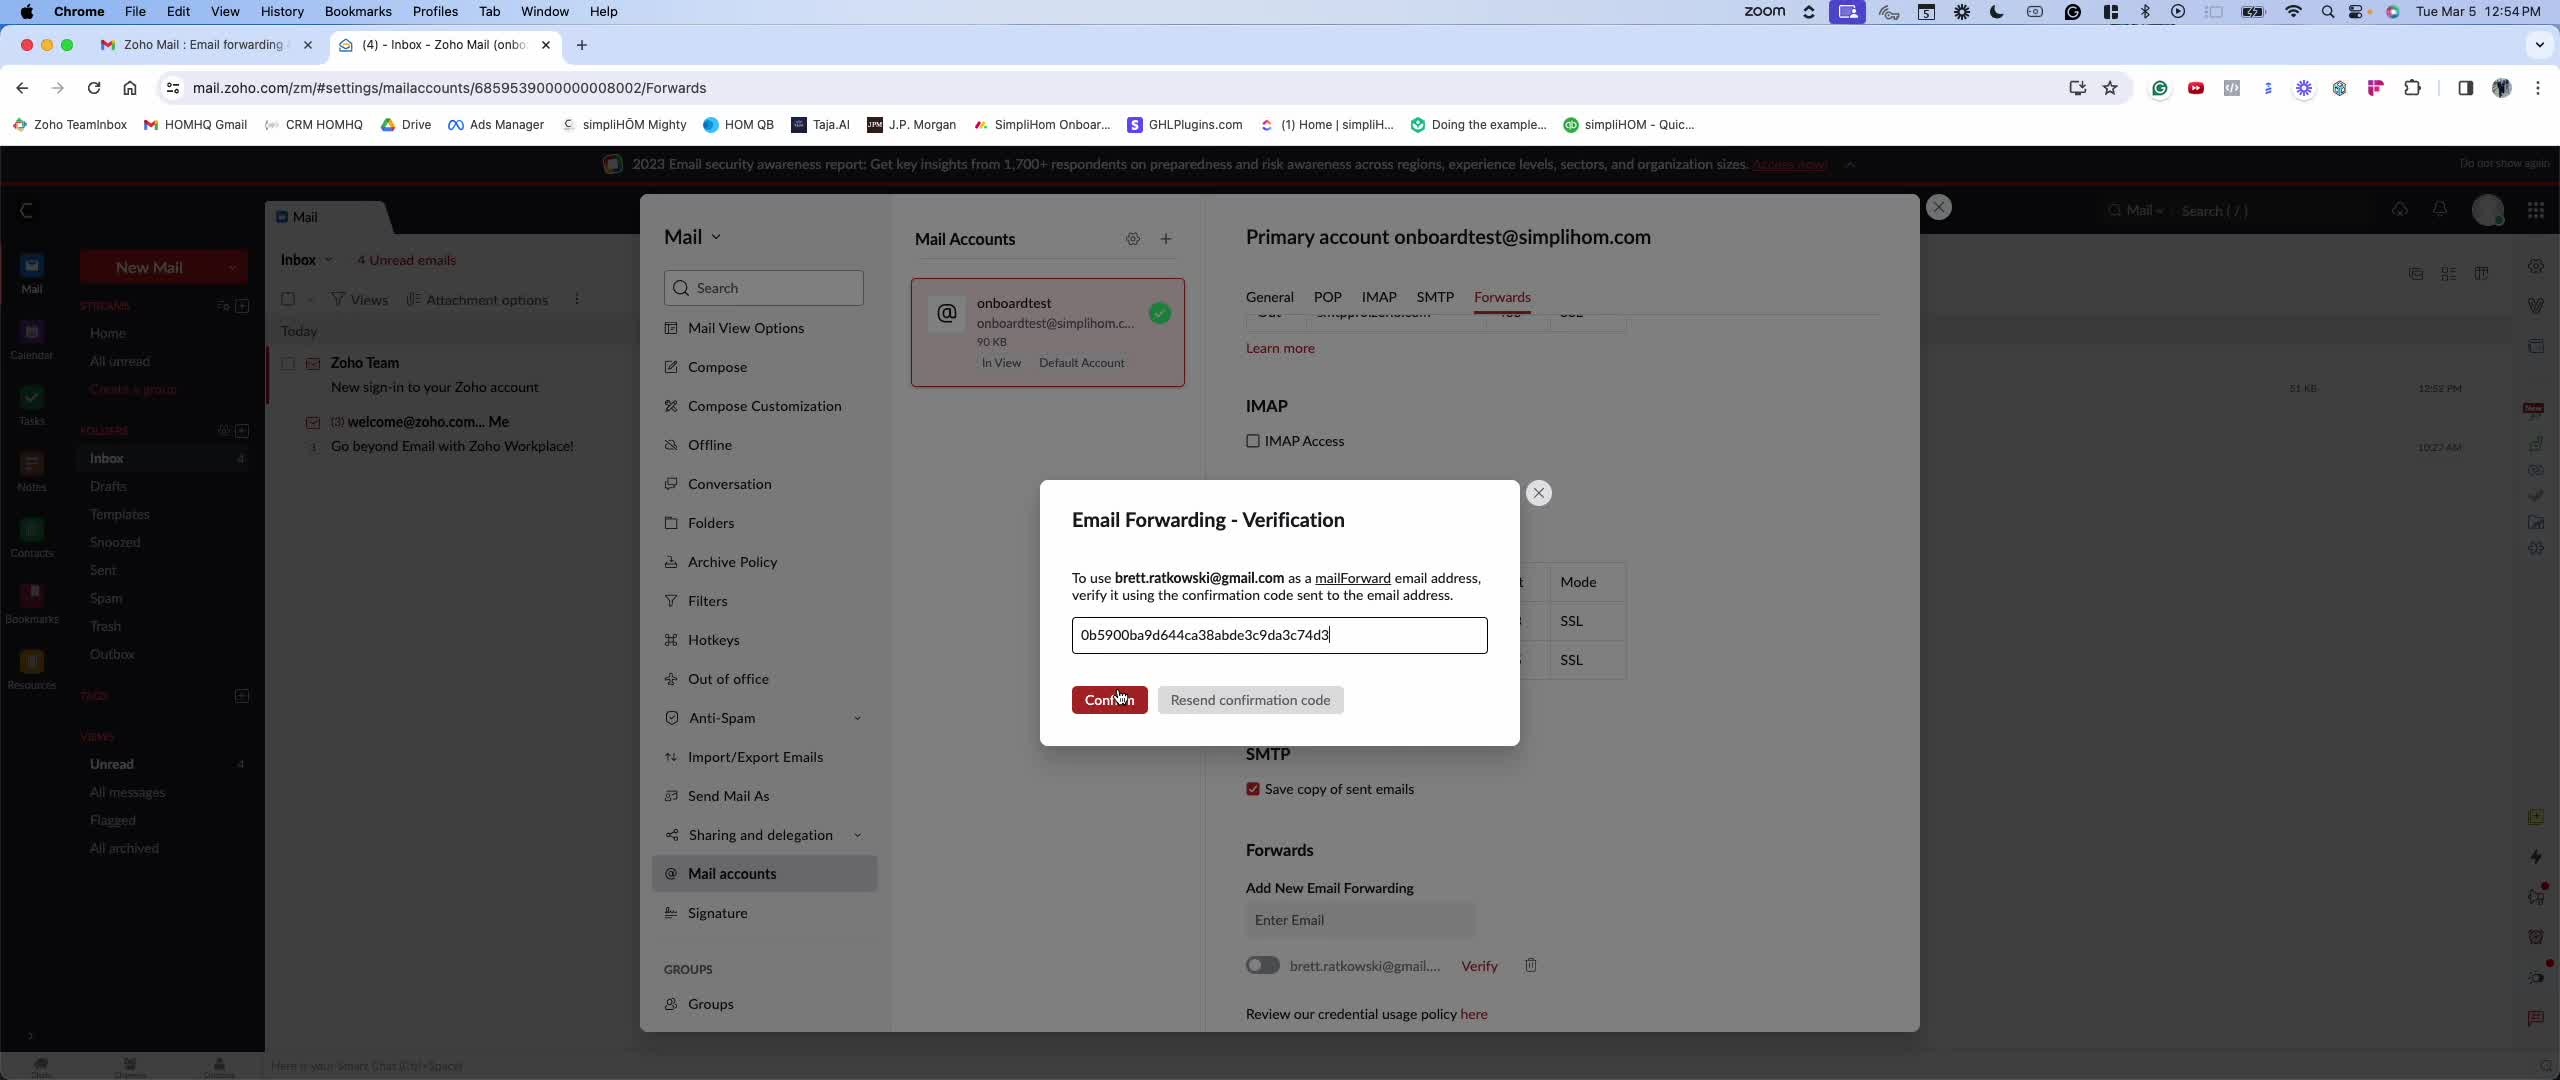Open Chrome Bookmarks menu in menu bar
This screenshot has height=1080, width=2560.
357,11
